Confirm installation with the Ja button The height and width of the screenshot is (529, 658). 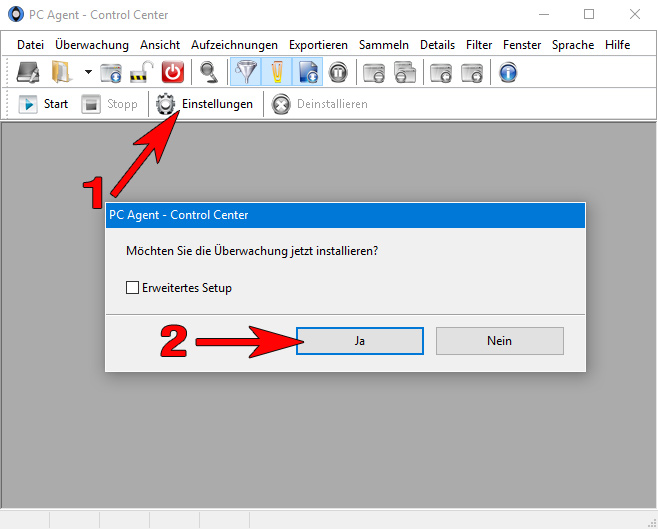360,341
